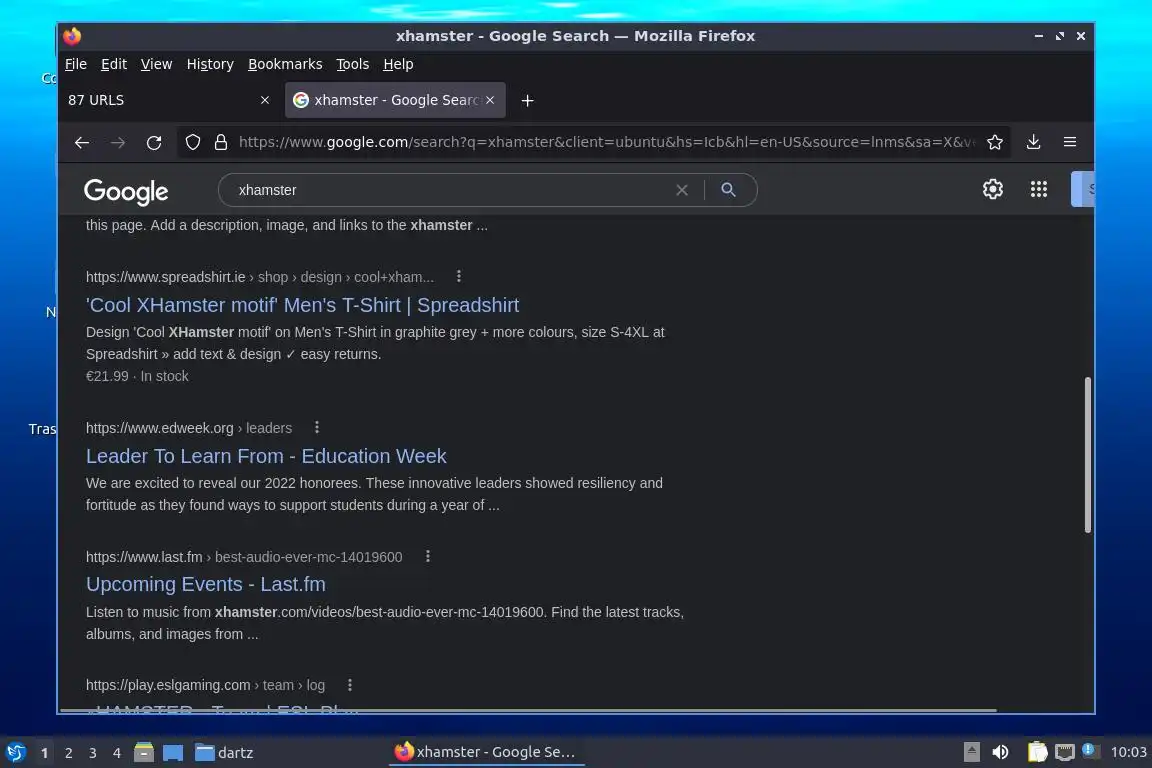The width and height of the screenshot is (1152, 768).
Task: Click the removable media eject tray icon
Action: coord(971,752)
